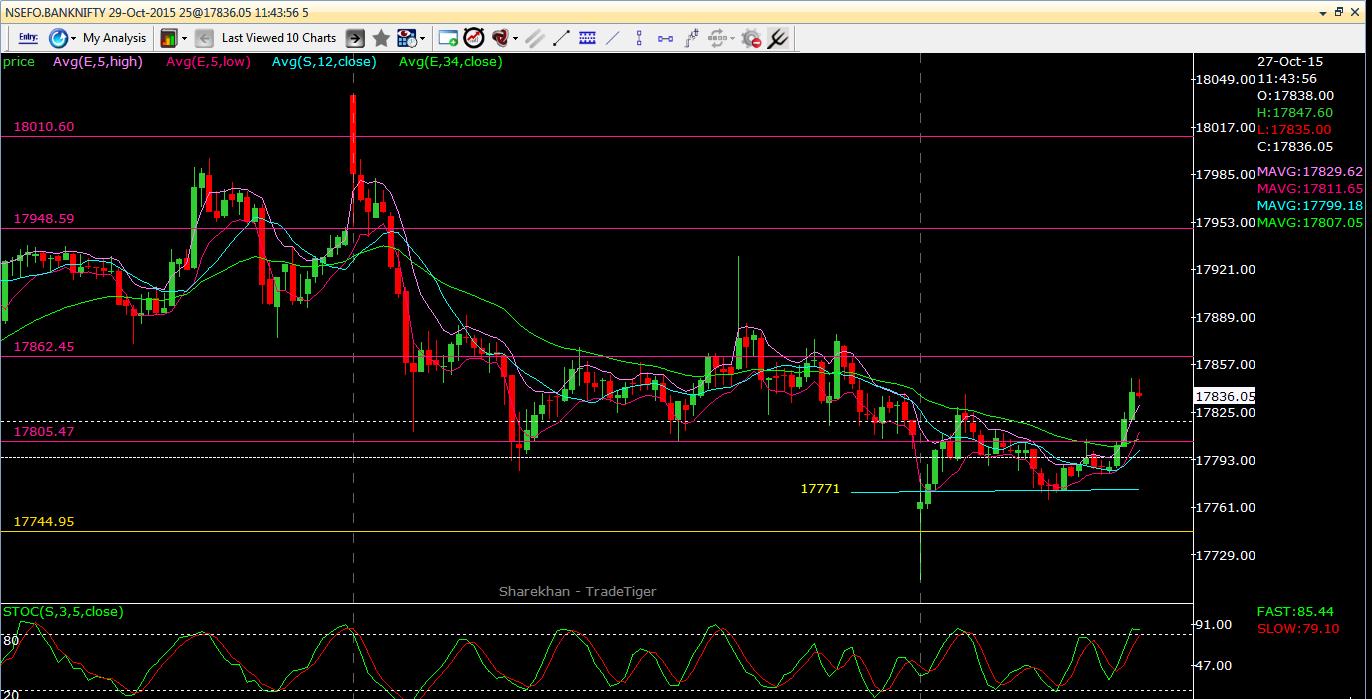Toggle the Avg(S,12,close) moving average legend

pyautogui.click(x=322, y=61)
